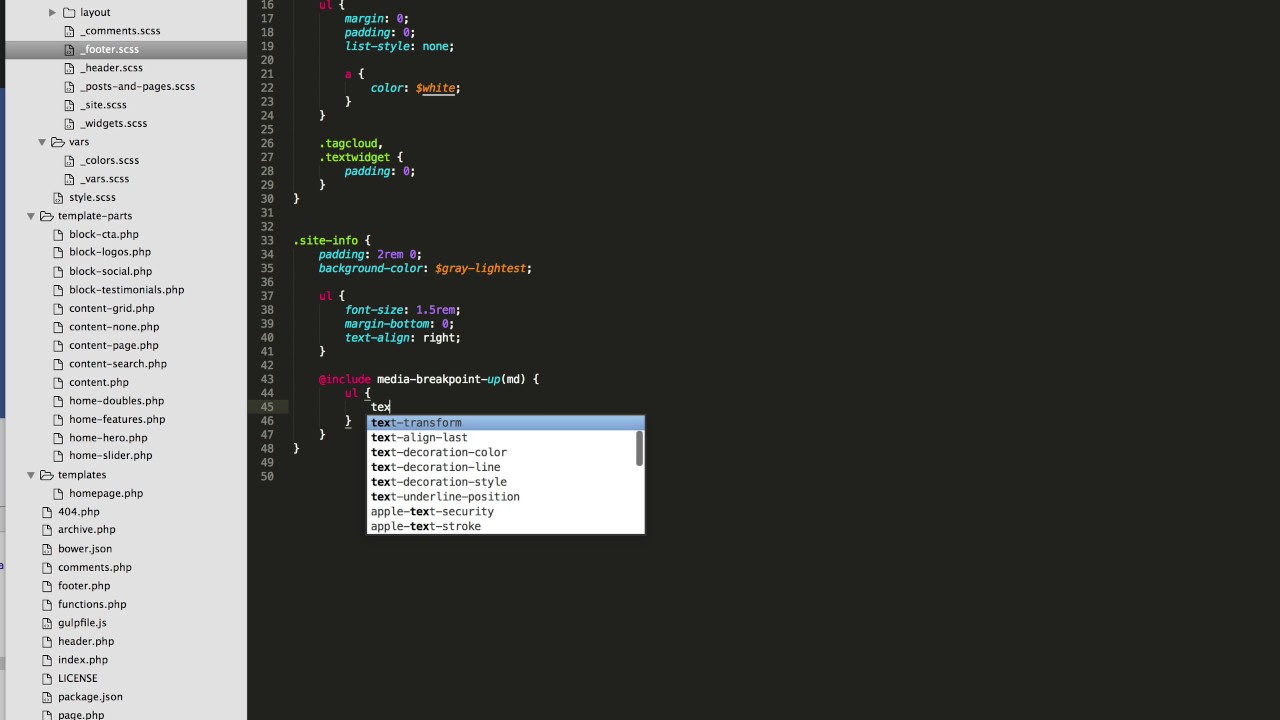Collapse the templates folder arrow
Screen dimensions: 1280x720
pyautogui.click(x=31, y=475)
